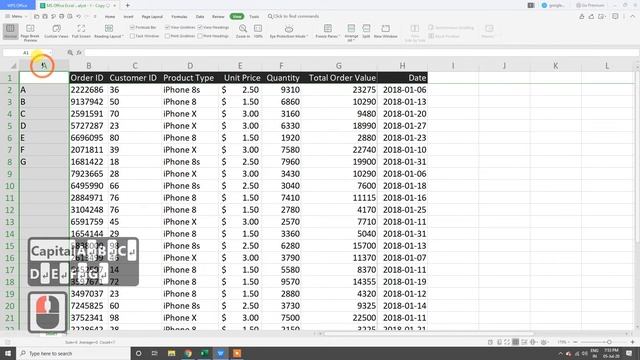Select row 10 header

point(9,186)
